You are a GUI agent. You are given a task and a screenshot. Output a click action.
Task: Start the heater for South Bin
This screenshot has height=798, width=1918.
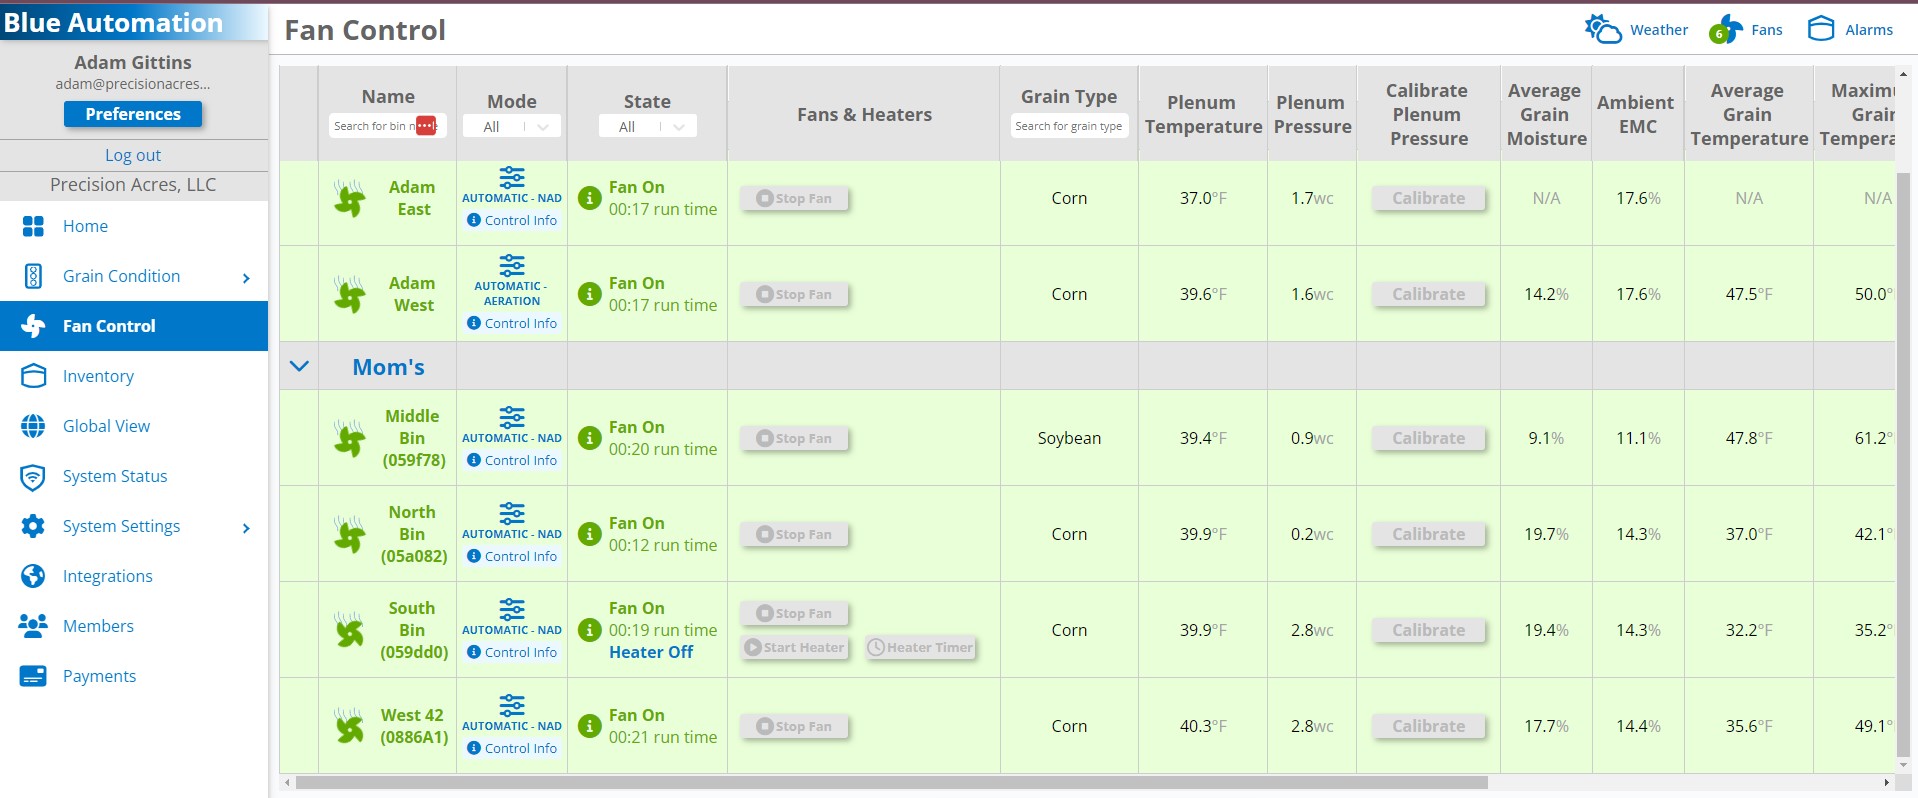795,648
